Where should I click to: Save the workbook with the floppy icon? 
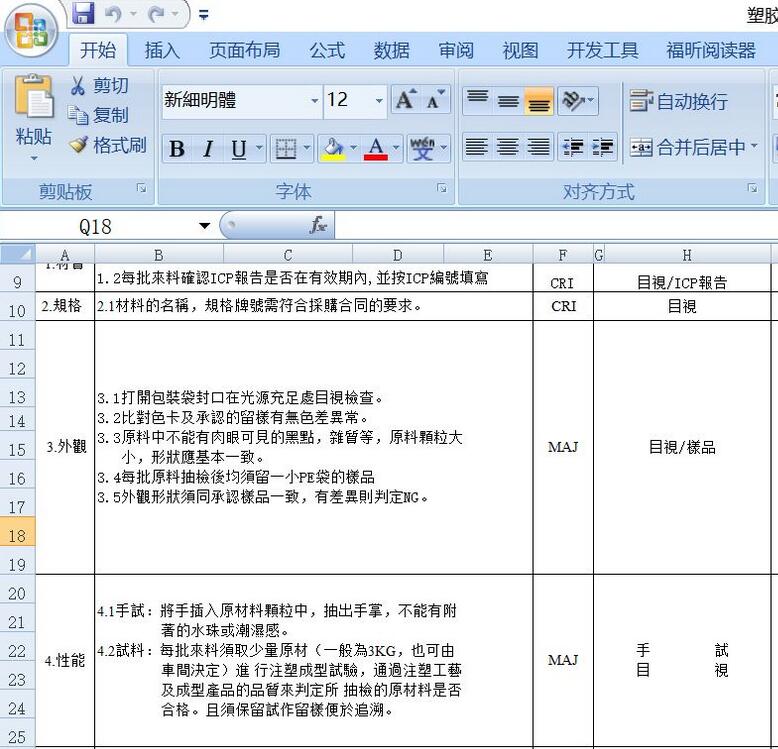[x=83, y=13]
